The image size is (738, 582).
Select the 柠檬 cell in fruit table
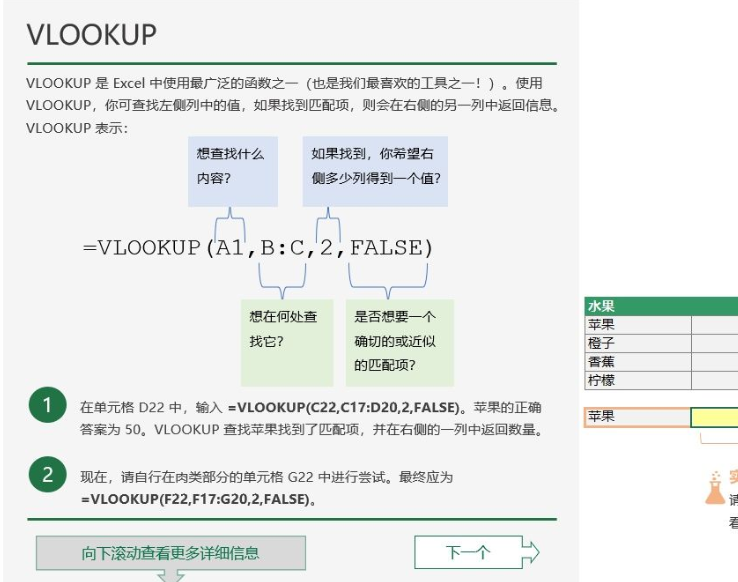pyautogui.click(x=638, y=380)
